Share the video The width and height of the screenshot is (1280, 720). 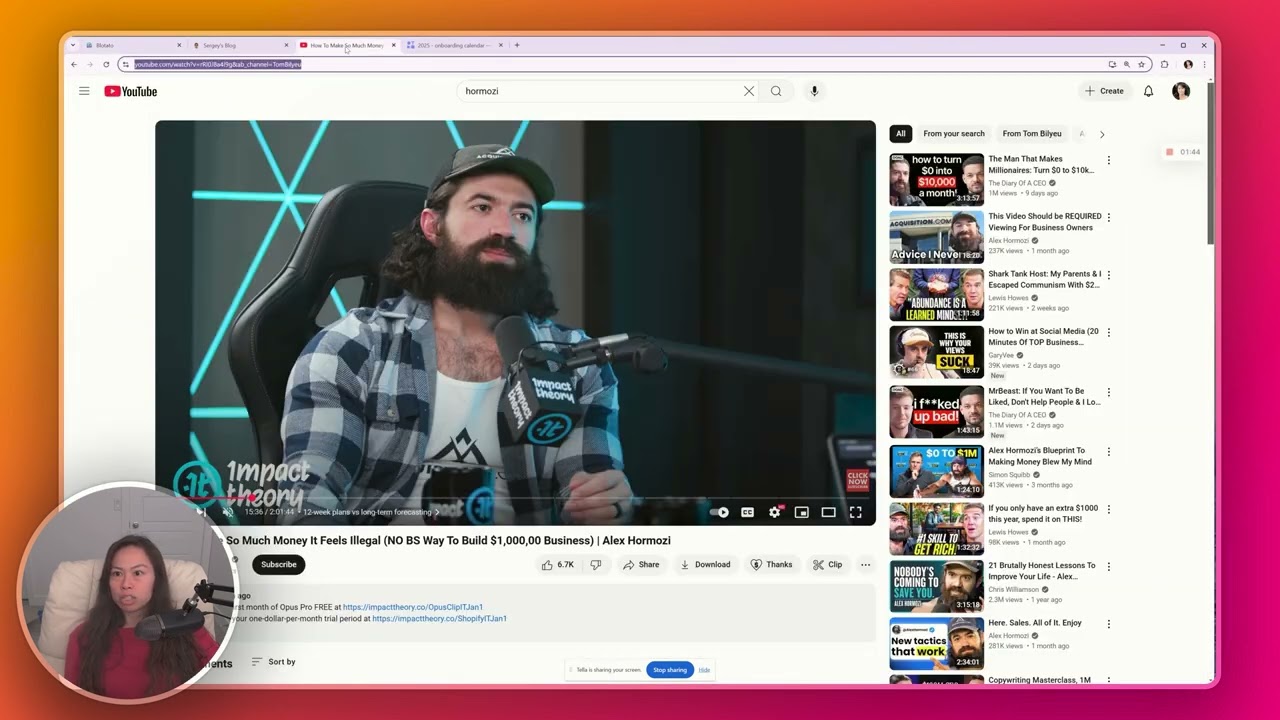tap(641, 565)
